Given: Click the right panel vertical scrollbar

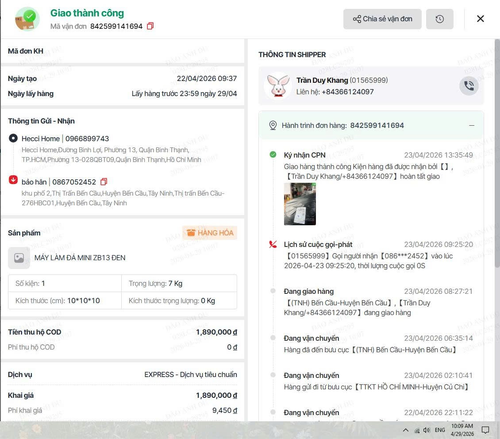Looking at the screenshot, I should tap(497, 153).
